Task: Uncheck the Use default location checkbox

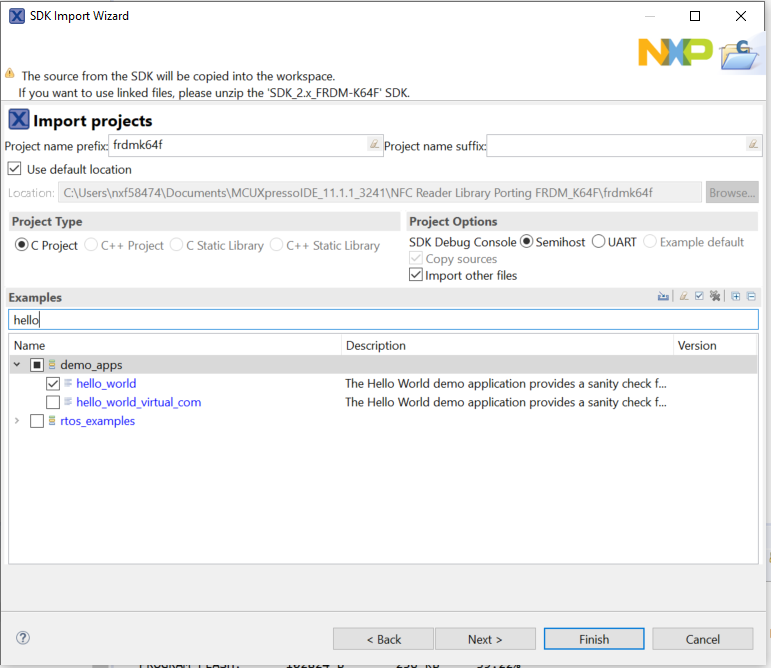Action: tap(14, 169)
